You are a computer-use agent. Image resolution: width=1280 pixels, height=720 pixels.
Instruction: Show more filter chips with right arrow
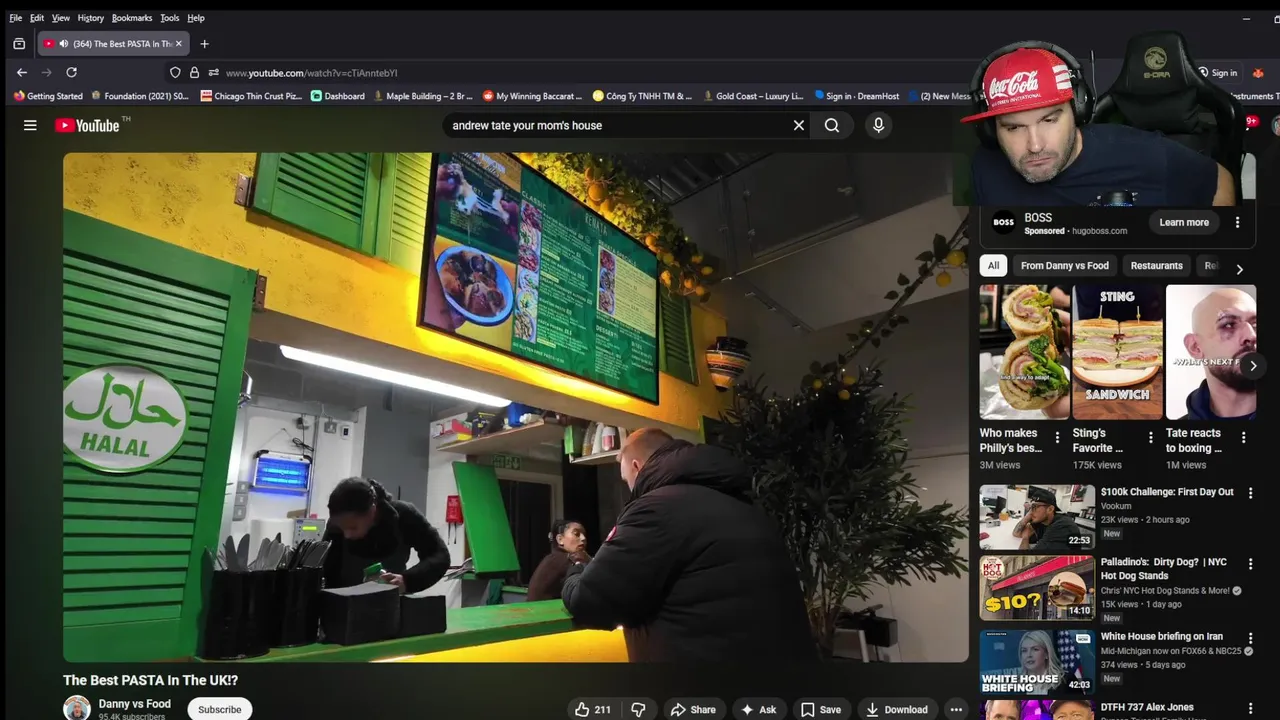coord(1239,269)
